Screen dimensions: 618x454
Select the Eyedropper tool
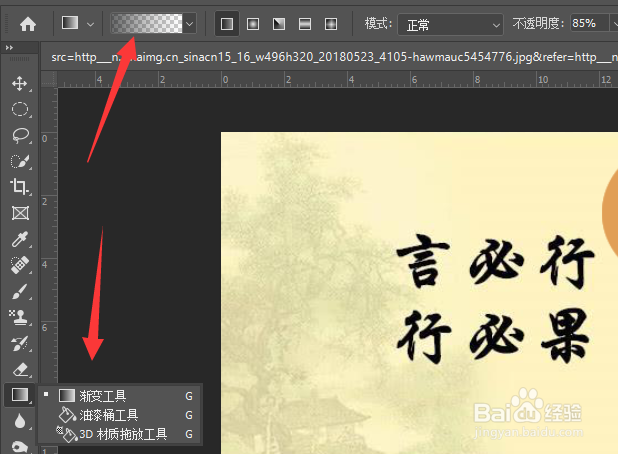[x=20, y=239]
